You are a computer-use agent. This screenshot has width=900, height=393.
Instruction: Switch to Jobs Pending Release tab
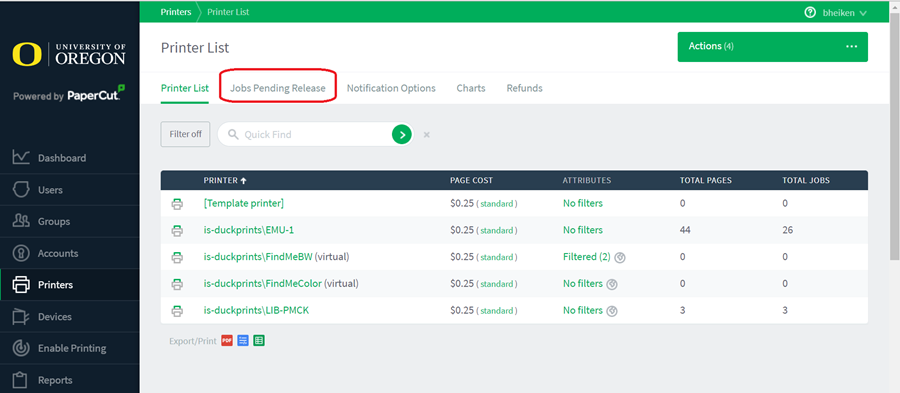(278, 88)
